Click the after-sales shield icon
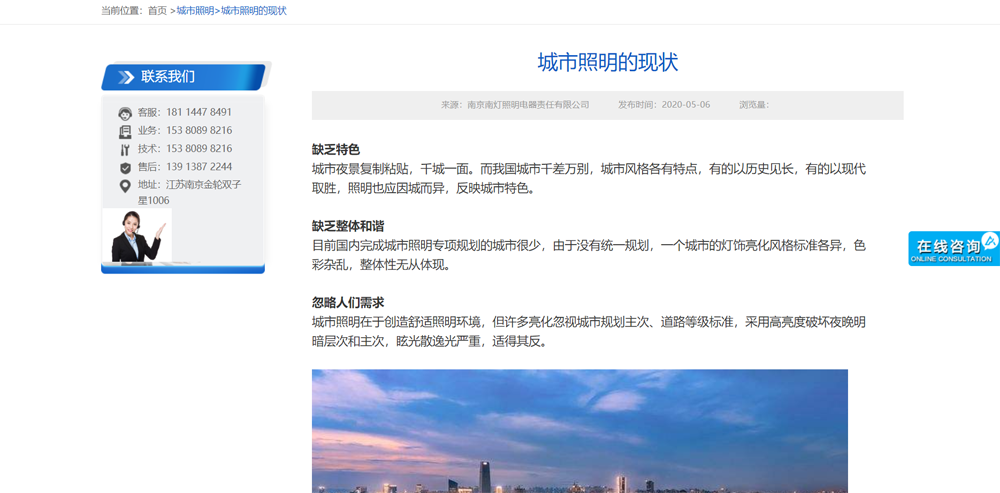The image size is (1000, 493). [125, 168]
